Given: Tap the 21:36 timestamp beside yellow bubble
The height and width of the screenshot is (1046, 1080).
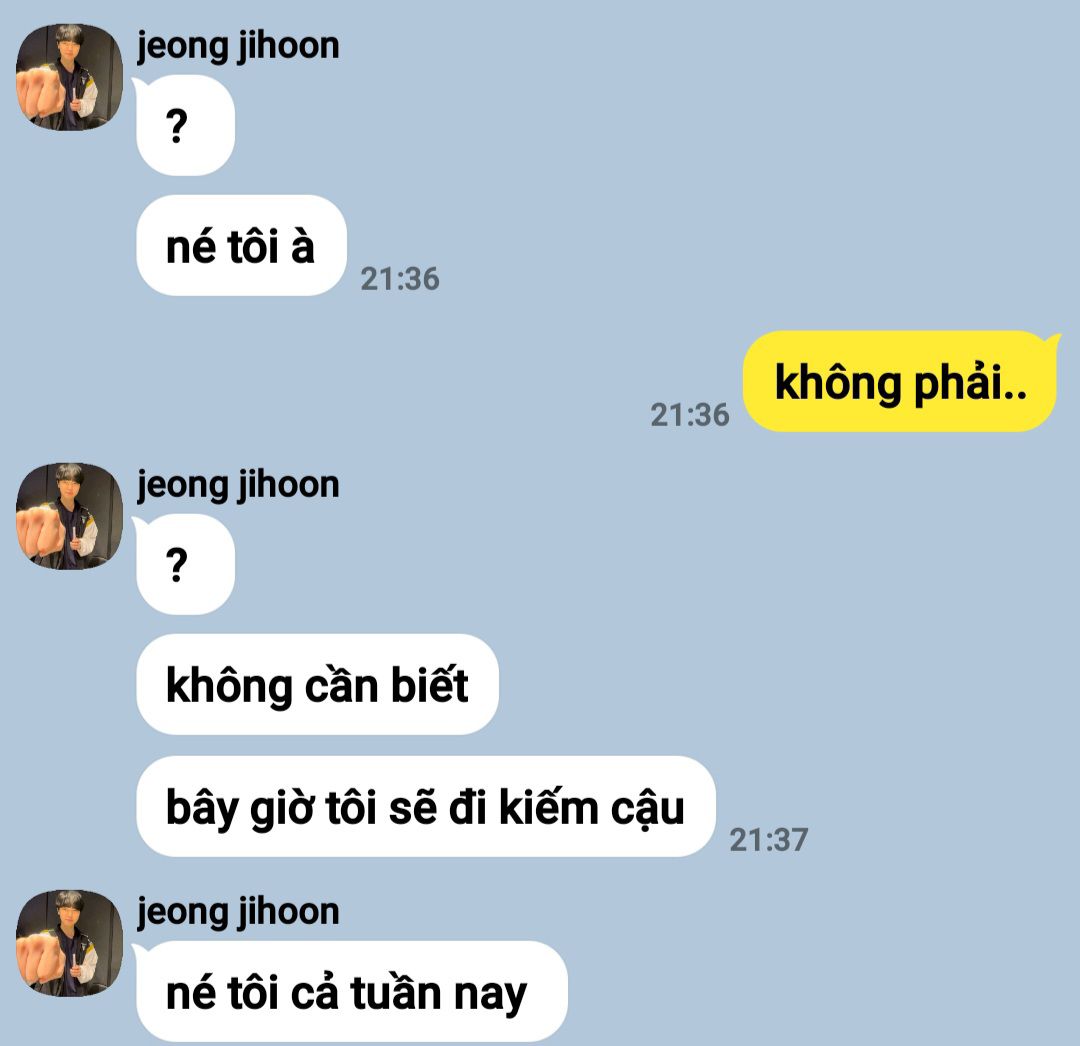Looking at the screenshot, I should click(x=689, y=415).
